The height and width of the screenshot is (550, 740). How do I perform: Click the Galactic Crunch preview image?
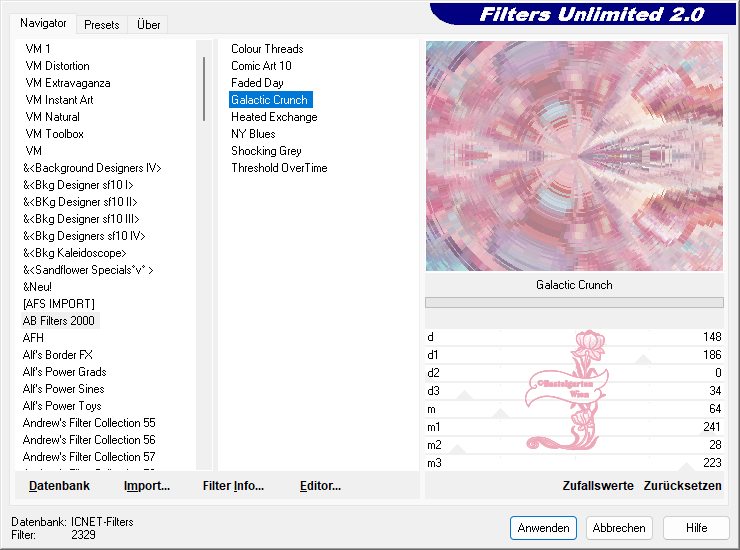click(x=574, y=156)
